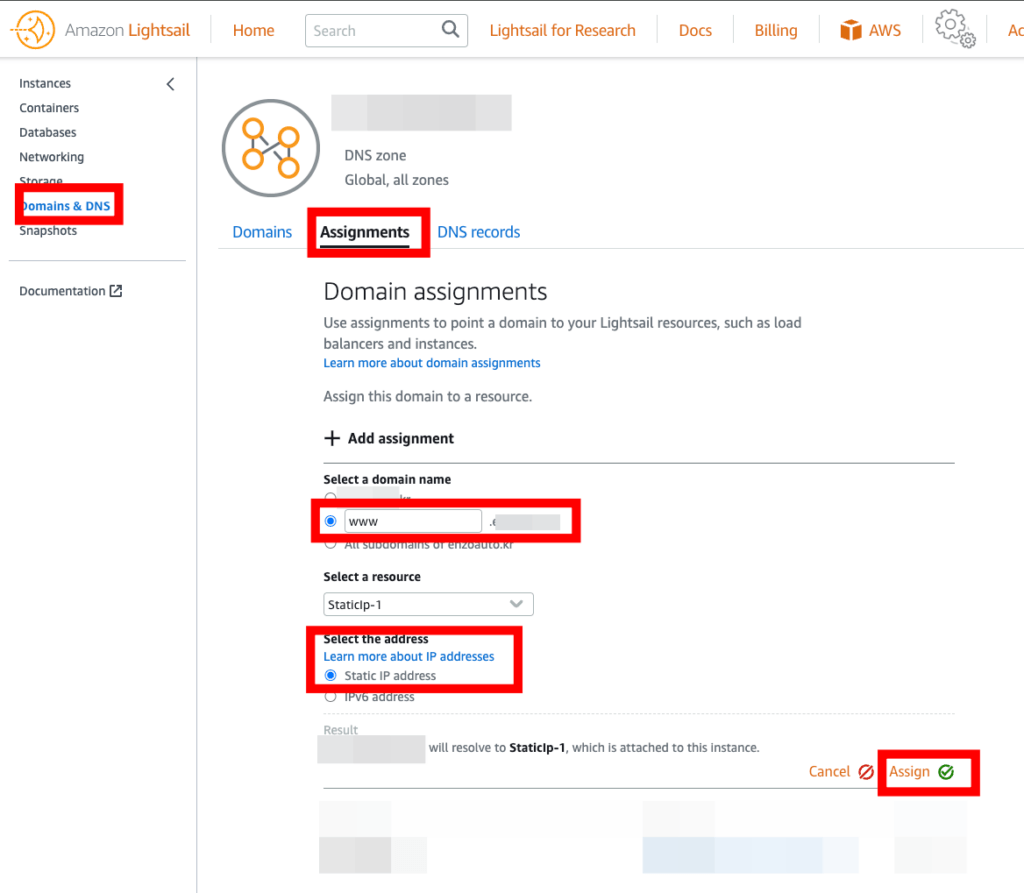Click the 'Global, all zones' text

pyautogui.click(x=396, y=180)
